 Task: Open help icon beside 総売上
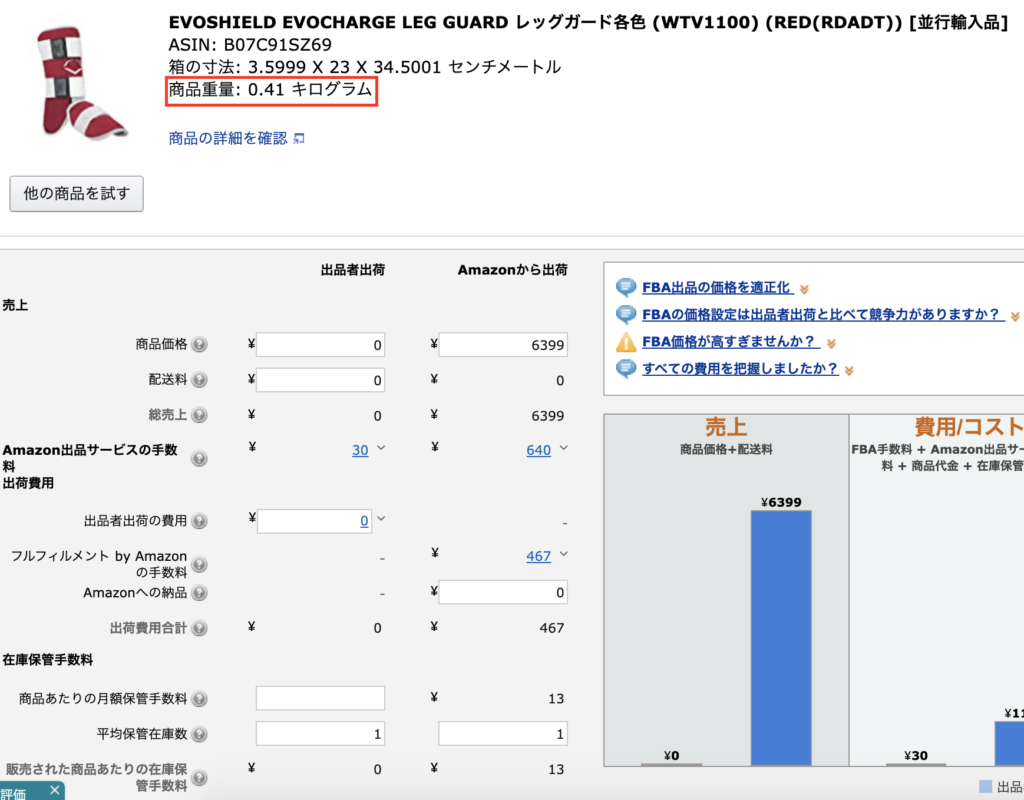point(199,415)
